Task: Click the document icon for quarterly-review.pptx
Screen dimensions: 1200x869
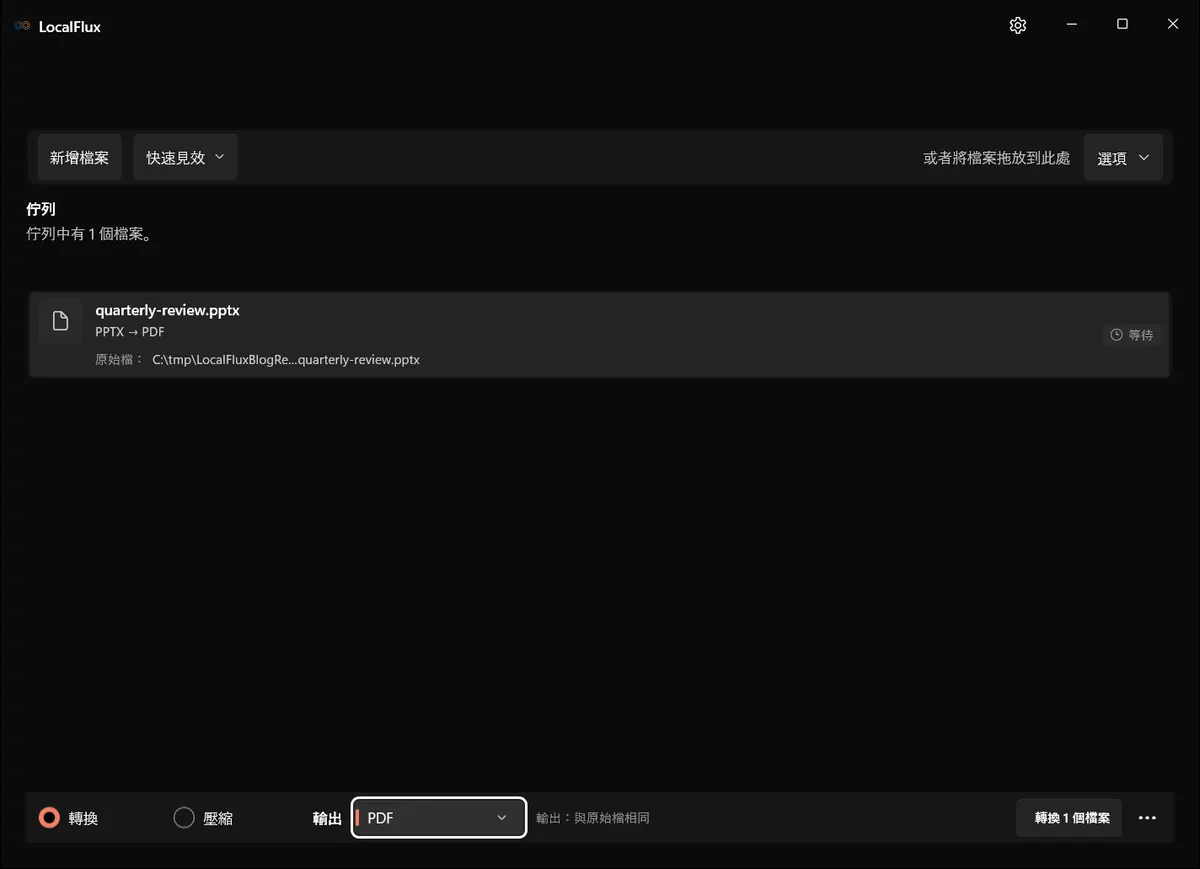Action: (x=61, y=321)
